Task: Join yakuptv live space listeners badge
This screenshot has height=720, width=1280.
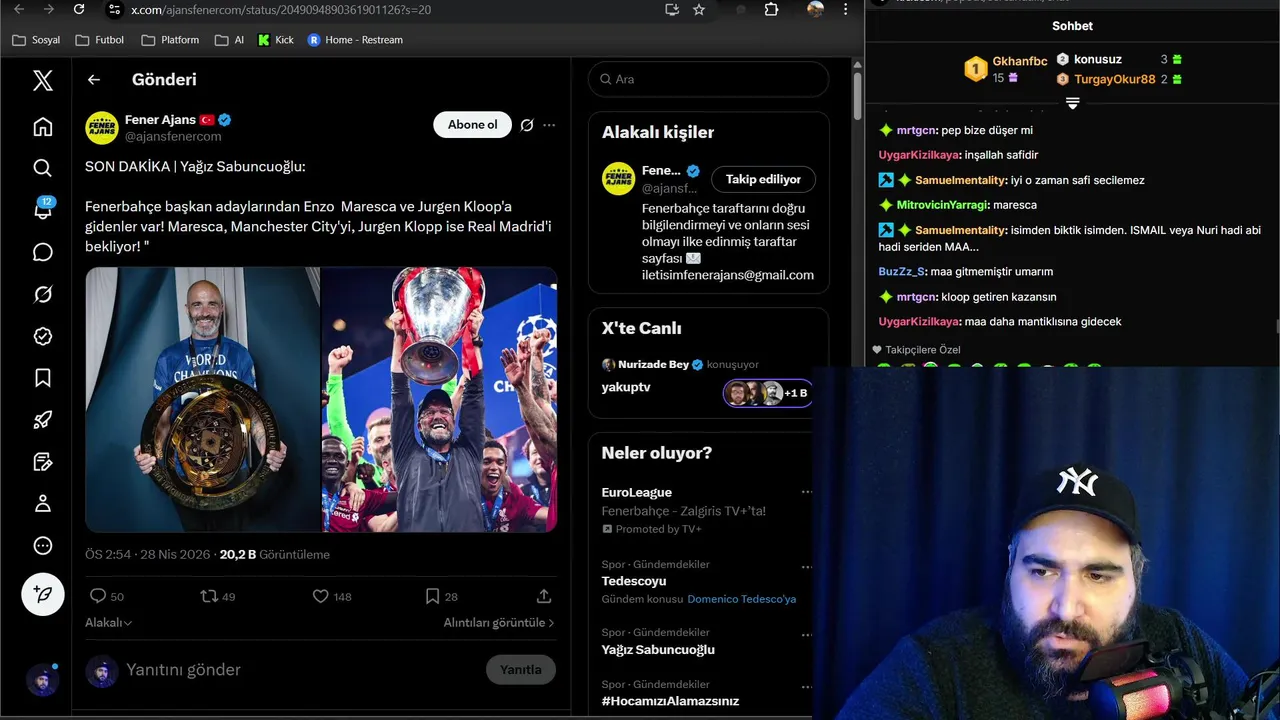Action: (x=767, y=393)
